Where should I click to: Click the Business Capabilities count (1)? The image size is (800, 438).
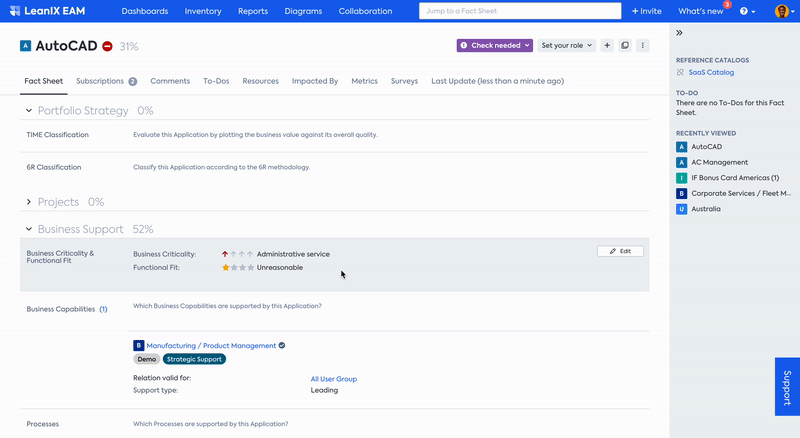[x=103, y=309]
